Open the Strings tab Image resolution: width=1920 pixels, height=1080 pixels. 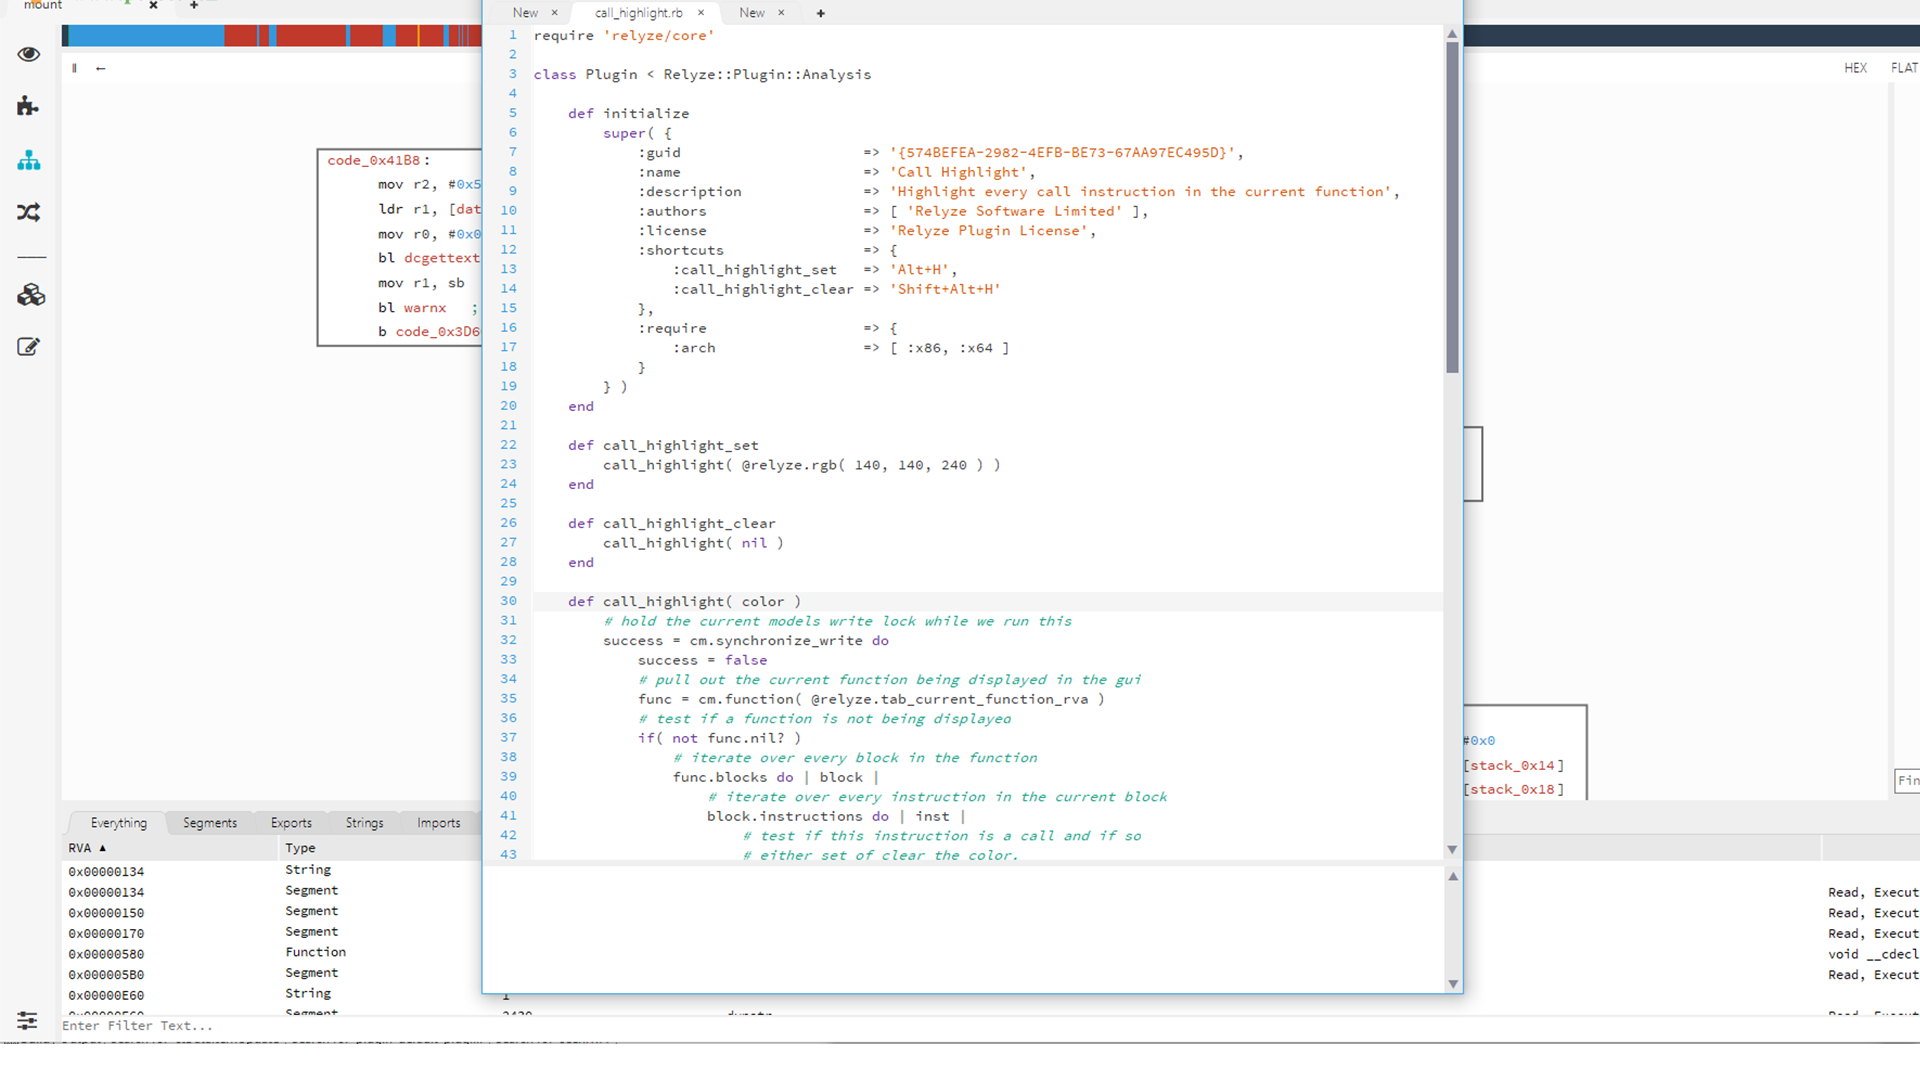[x=364, y=823]
